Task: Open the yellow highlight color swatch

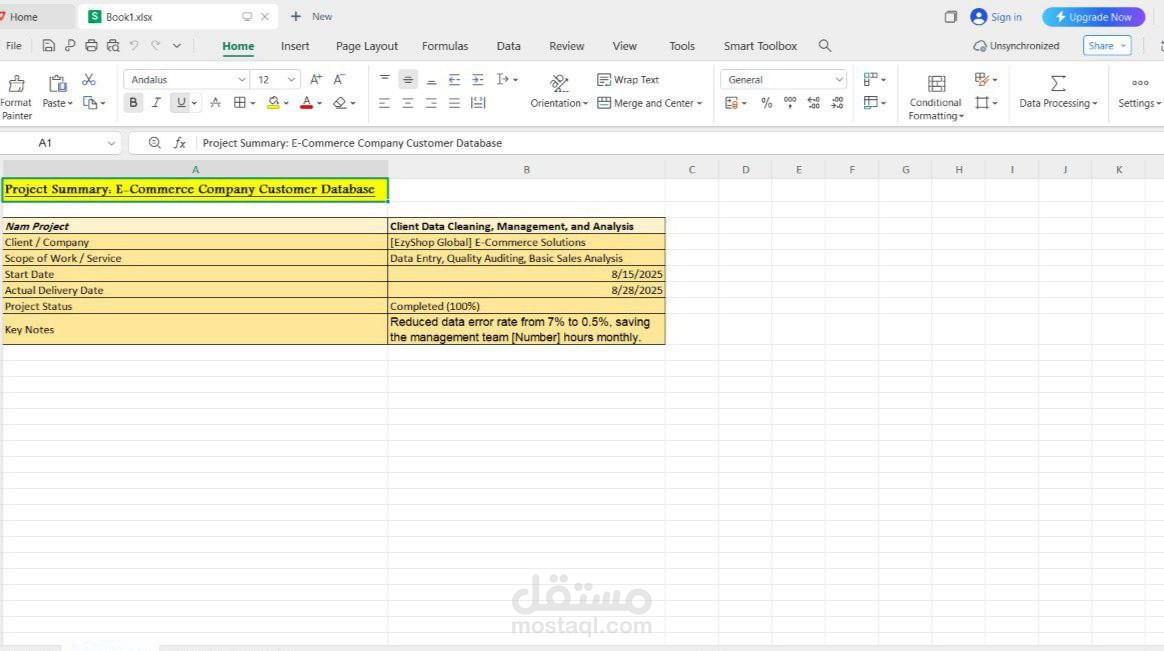Action: [272, 102]
